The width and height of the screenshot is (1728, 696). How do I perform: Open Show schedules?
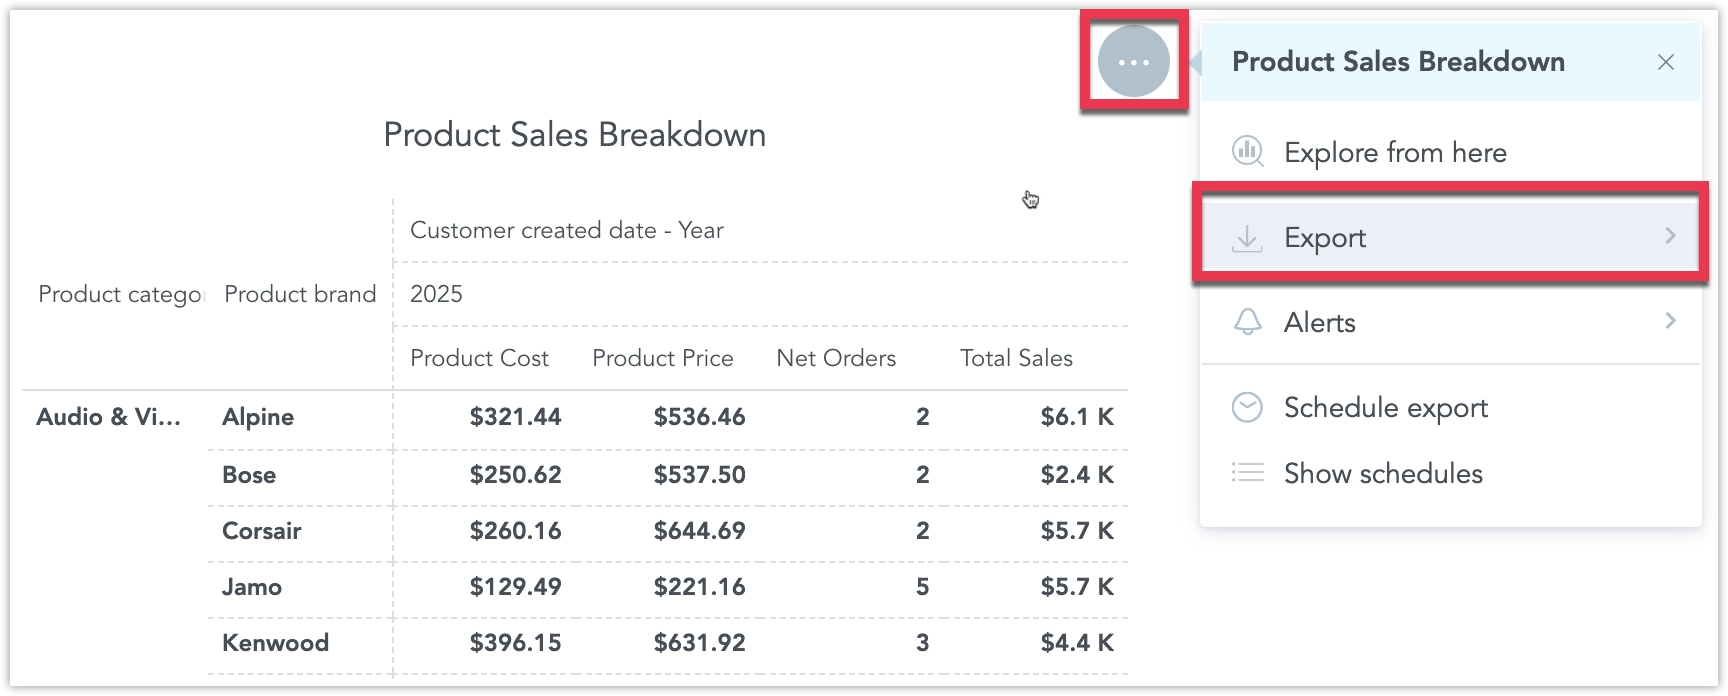click(1383, 473)
